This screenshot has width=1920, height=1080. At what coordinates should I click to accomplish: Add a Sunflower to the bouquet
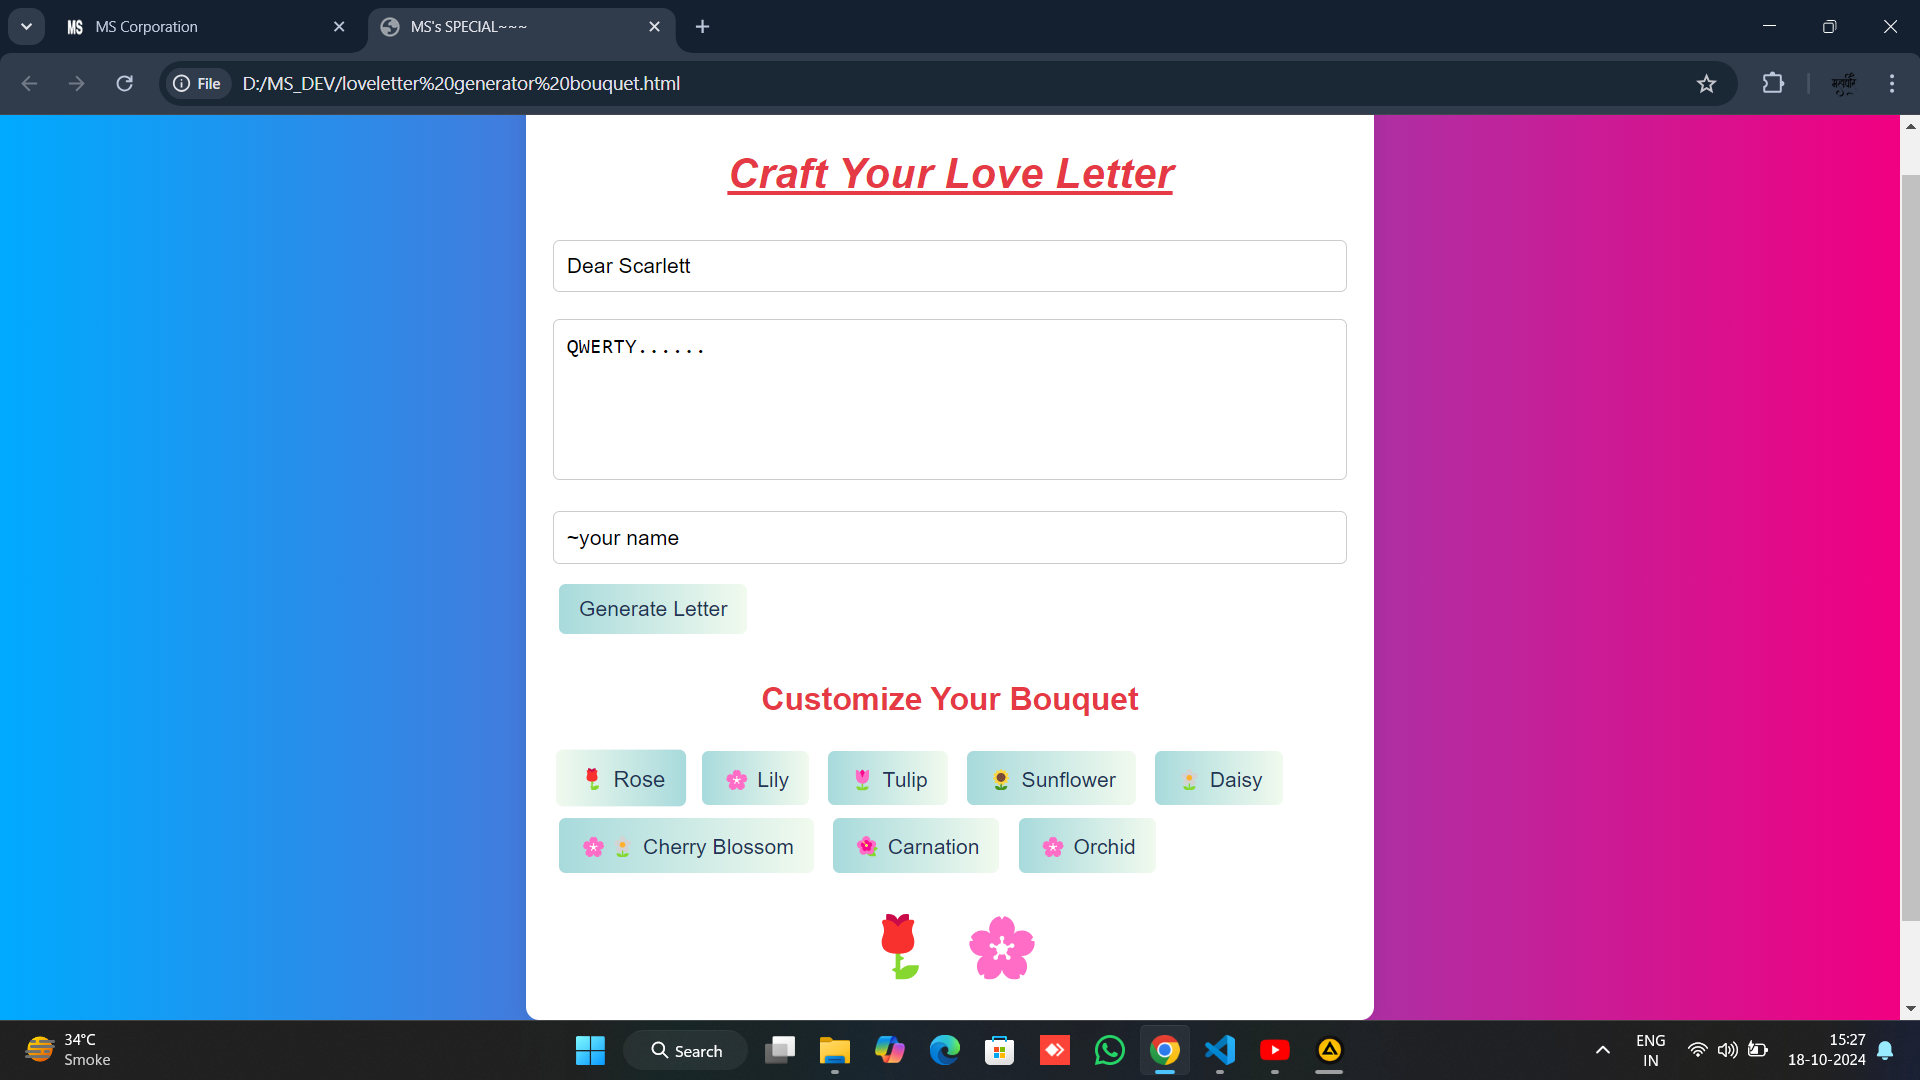pyautogui.click(x=1051, y=779)
